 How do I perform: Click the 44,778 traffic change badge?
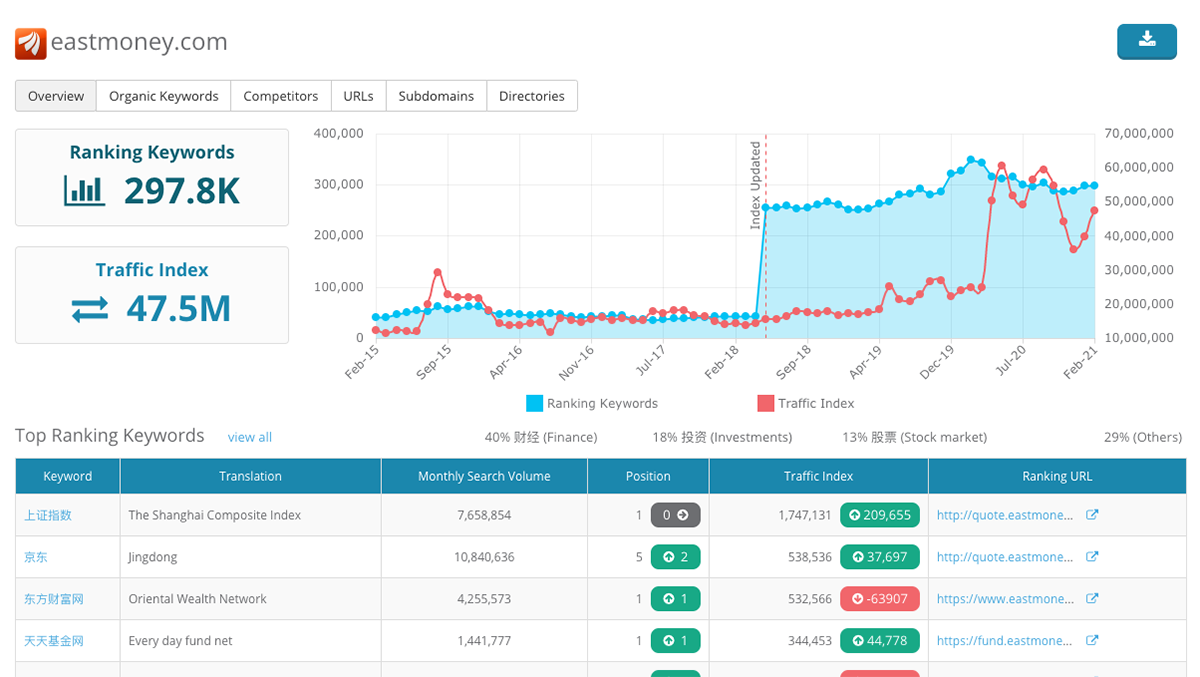[880, 641]
